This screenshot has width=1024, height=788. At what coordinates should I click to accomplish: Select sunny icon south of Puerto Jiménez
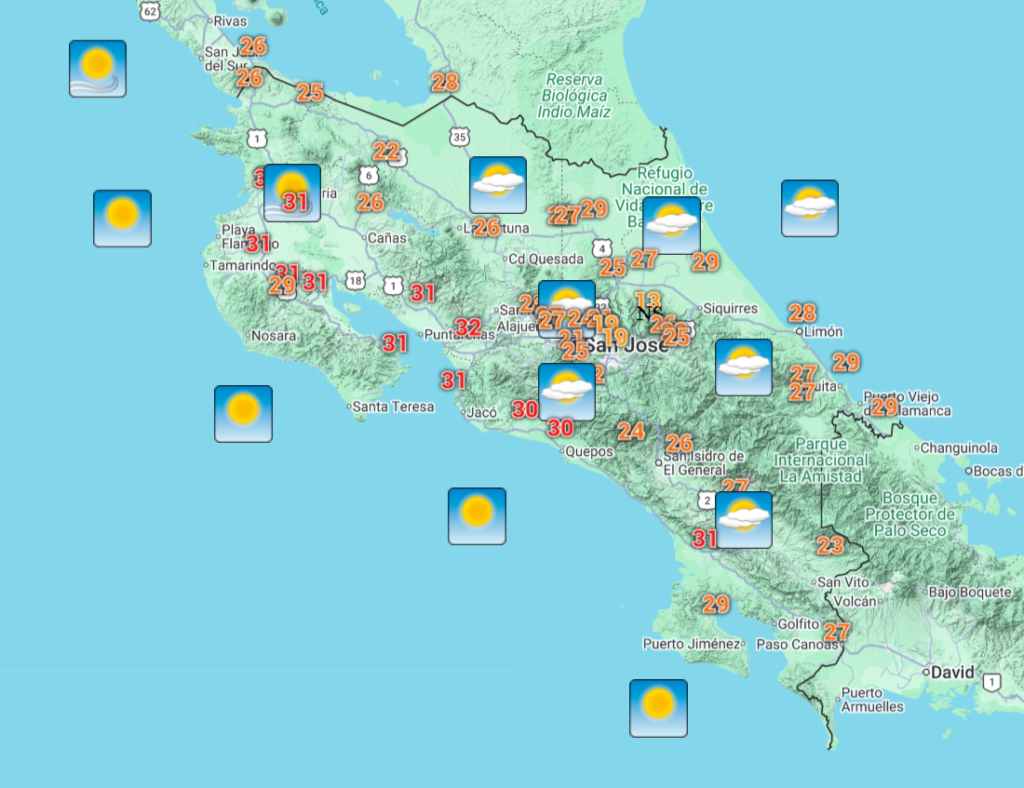point(658,708)
